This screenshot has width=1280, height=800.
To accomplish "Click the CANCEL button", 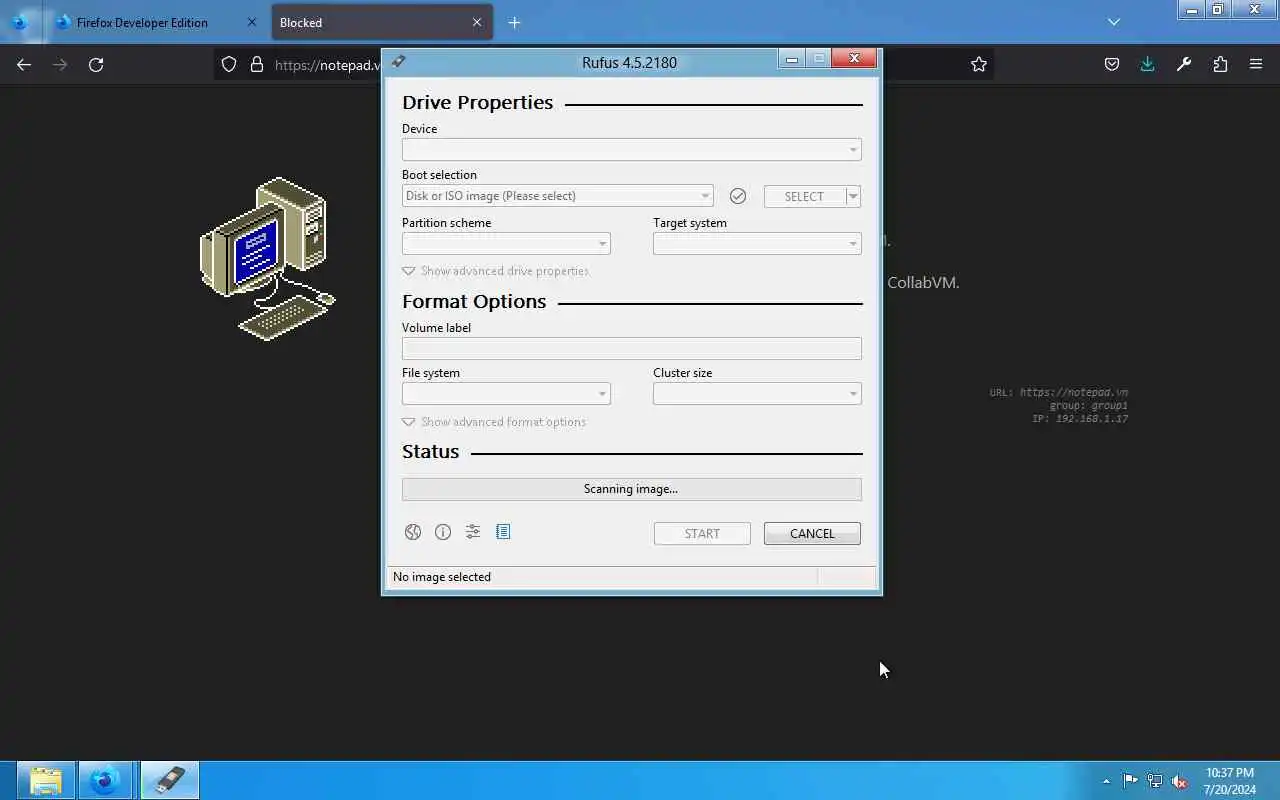I will pos(812,533).
